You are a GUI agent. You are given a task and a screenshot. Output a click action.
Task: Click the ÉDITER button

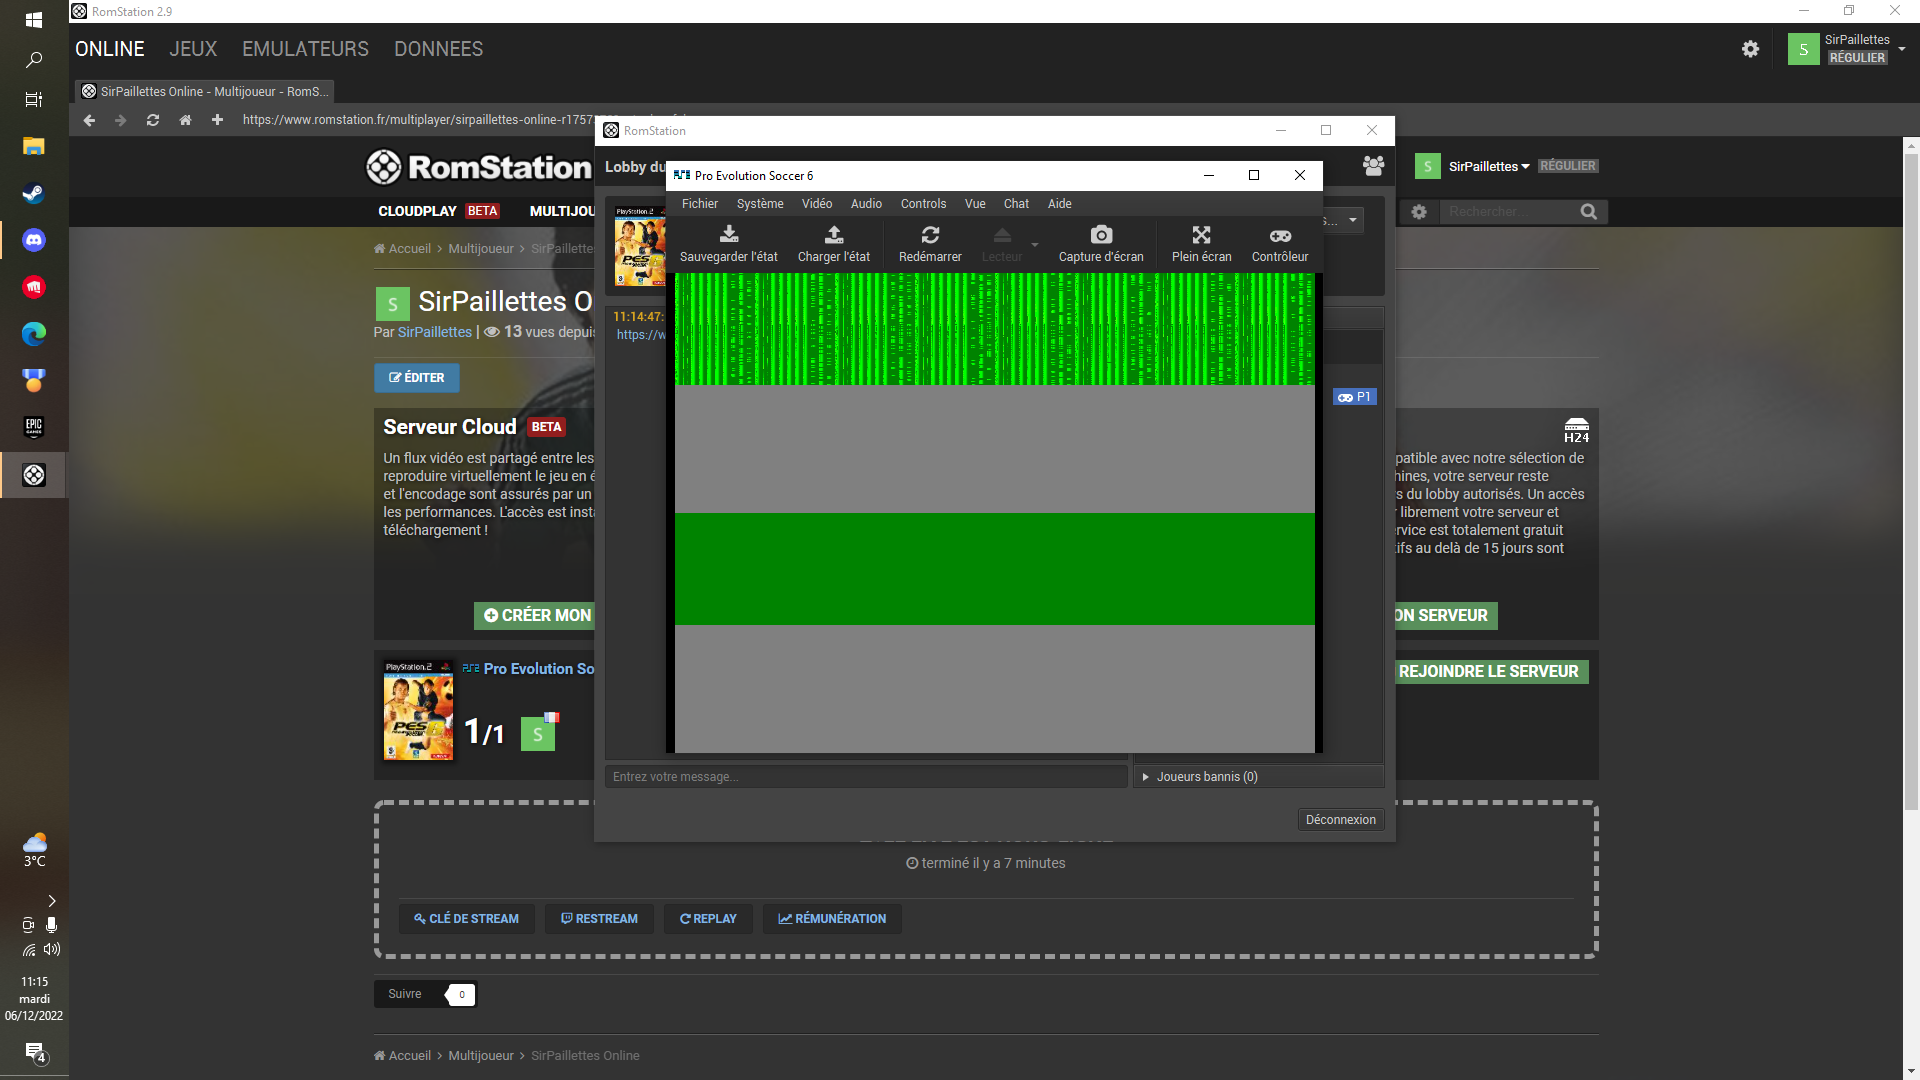coord(417,378)
